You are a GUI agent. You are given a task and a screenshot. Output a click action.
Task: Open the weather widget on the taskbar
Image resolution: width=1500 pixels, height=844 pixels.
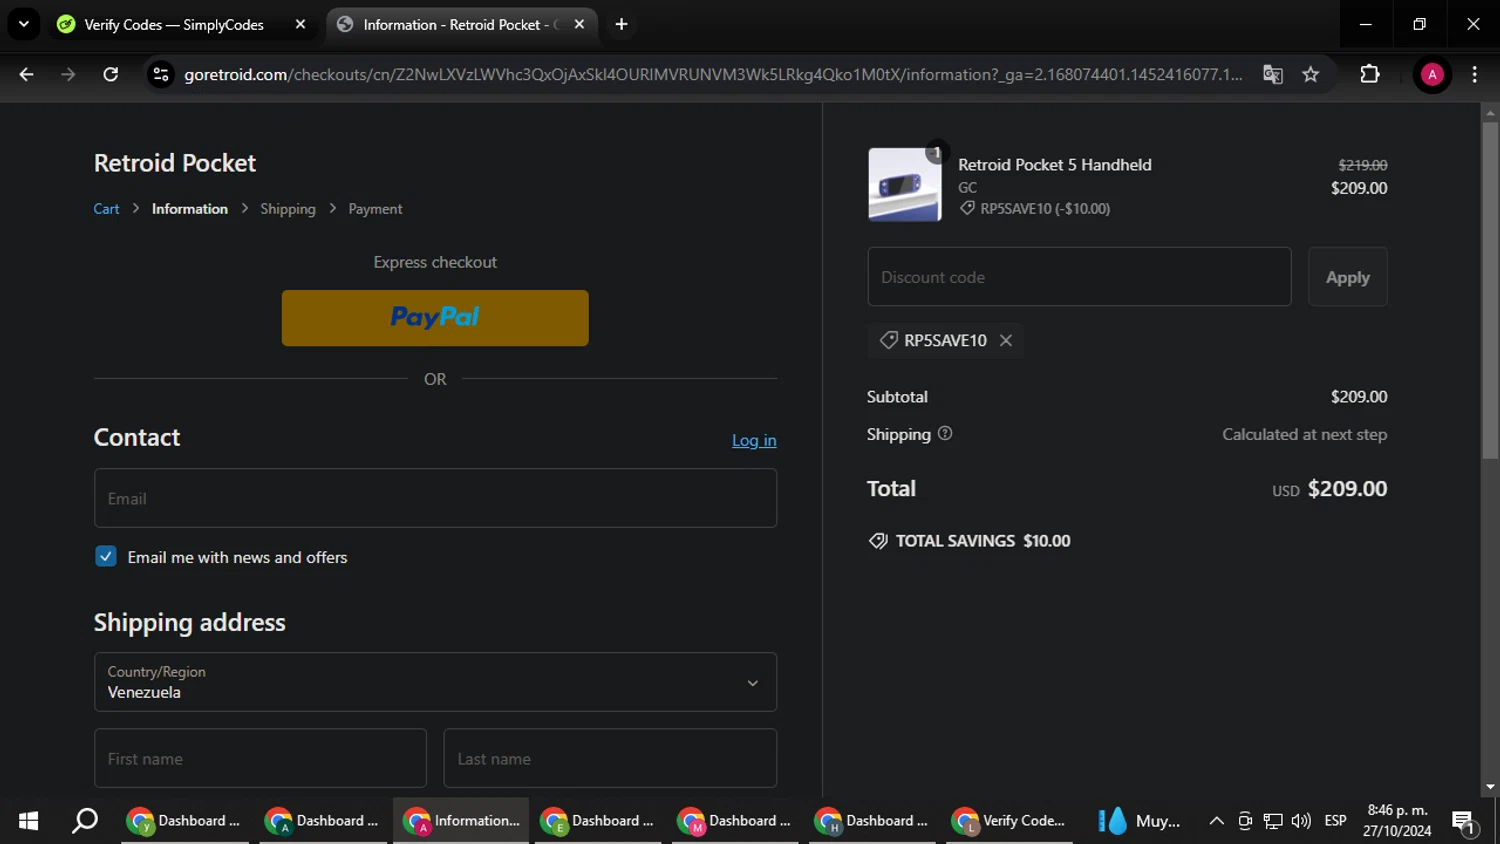click(1140, 821)
